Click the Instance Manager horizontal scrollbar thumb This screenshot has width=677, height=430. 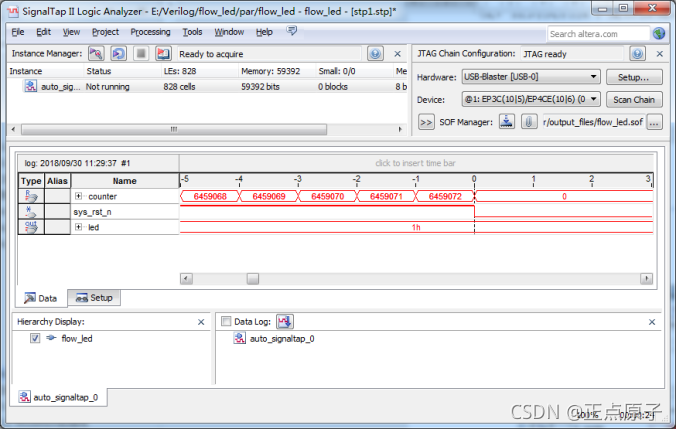point(174,129)
